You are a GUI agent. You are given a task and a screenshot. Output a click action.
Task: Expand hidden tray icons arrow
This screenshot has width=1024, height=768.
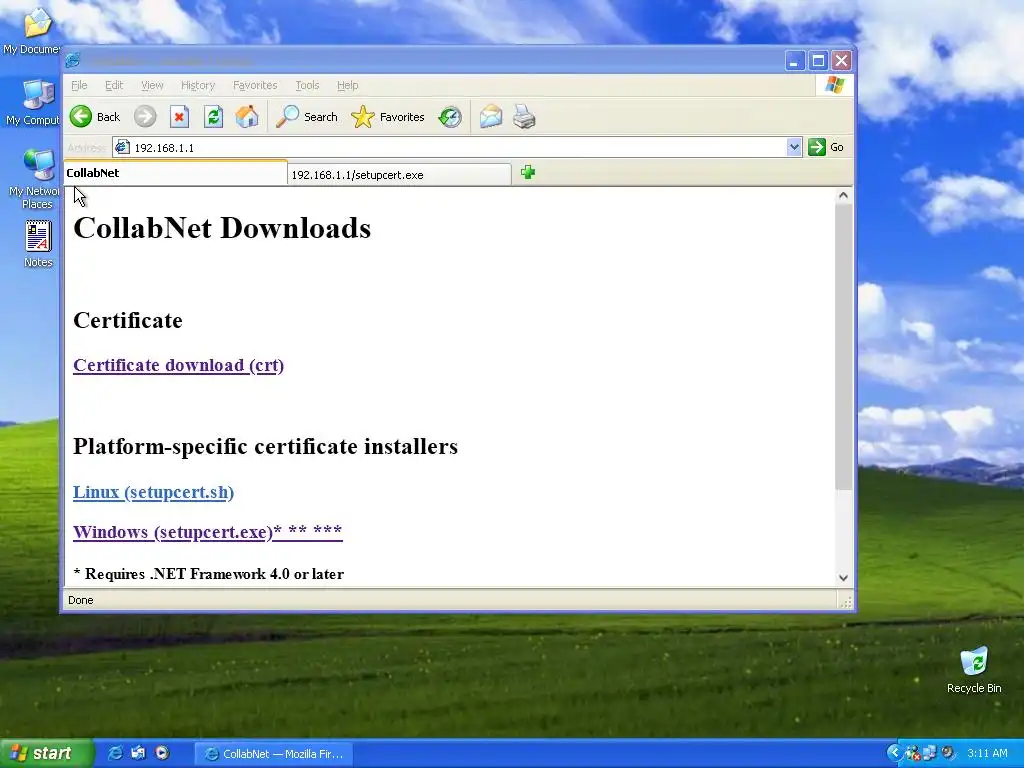coord(893,753)
